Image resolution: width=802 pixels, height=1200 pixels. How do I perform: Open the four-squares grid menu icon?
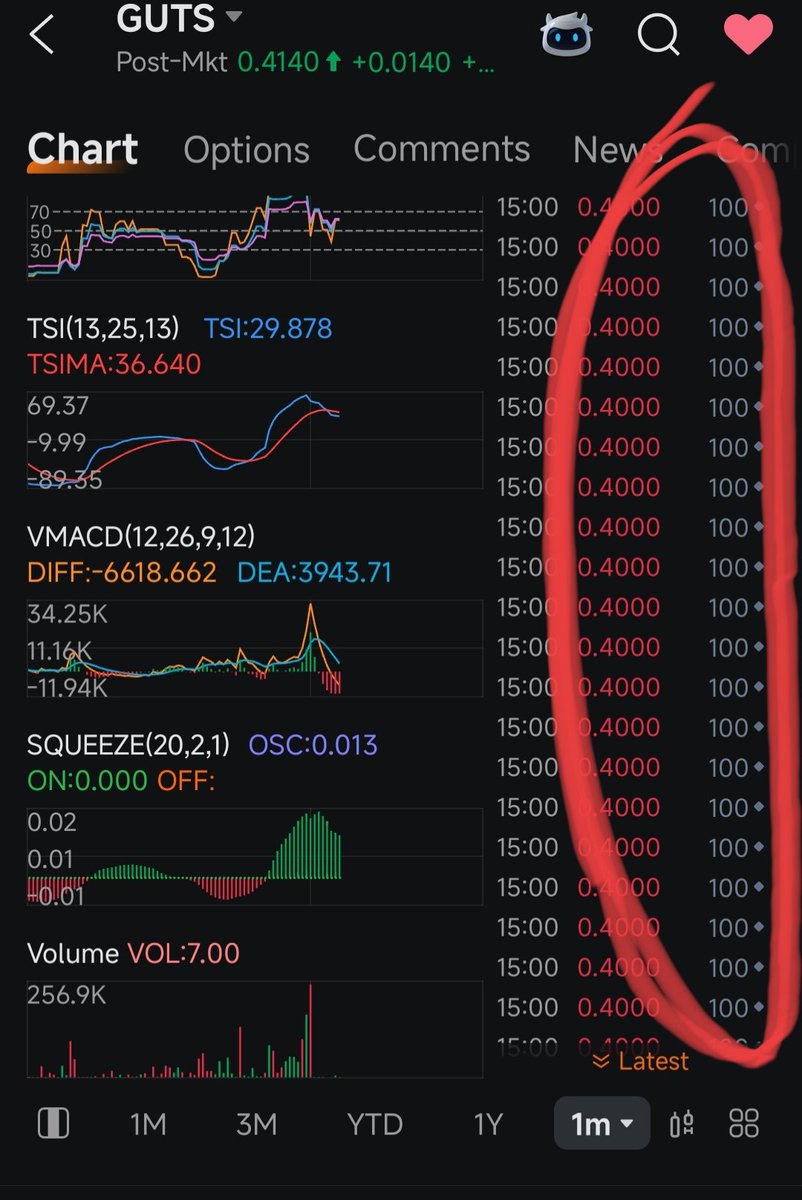pyautogui.click(x=744, y=1124)
